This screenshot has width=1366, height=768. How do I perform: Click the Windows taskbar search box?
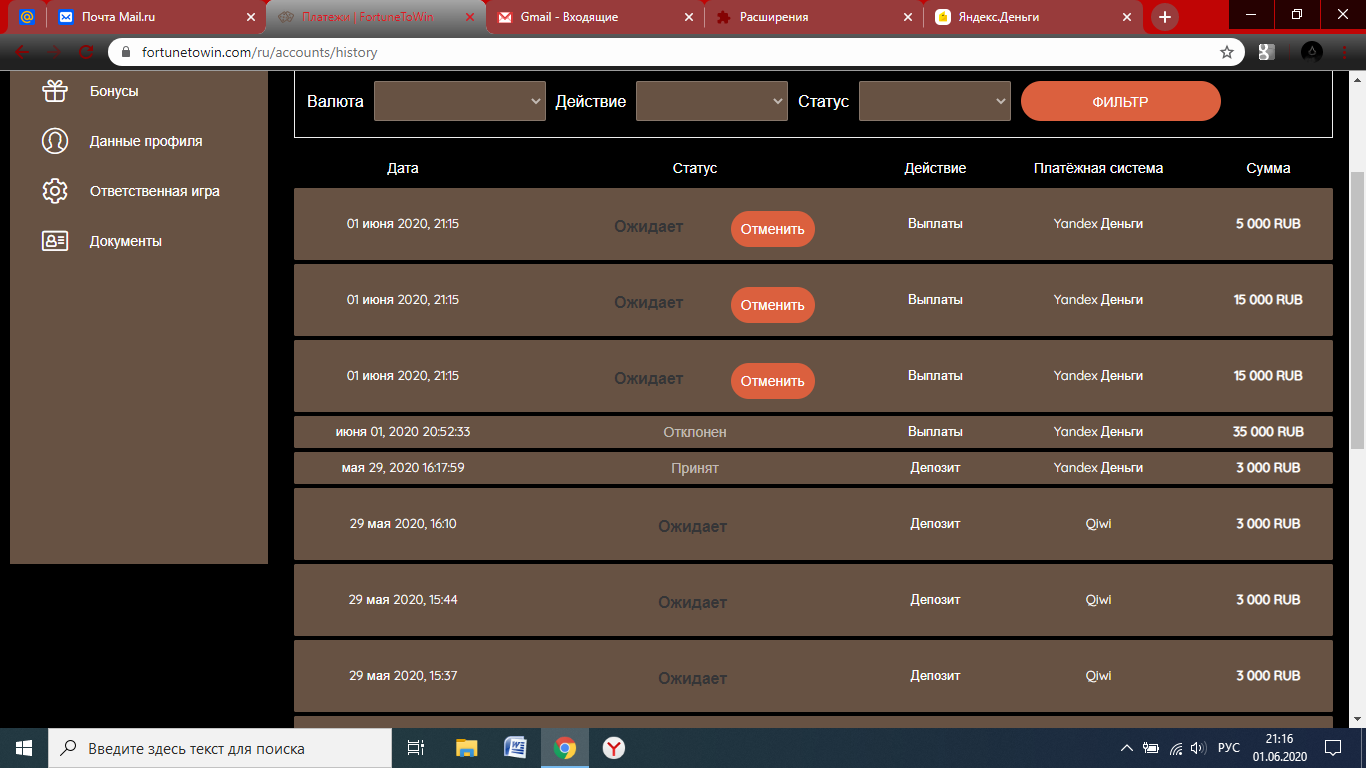pyautogui.click(x=220, y=748)
